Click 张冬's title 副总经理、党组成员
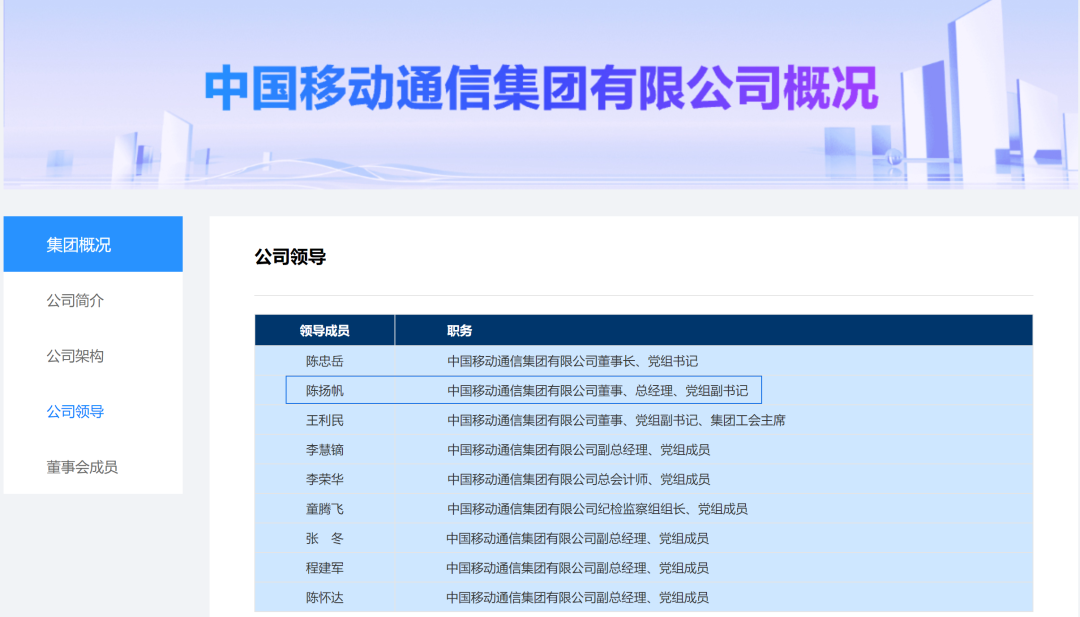 tap(577, 538)
